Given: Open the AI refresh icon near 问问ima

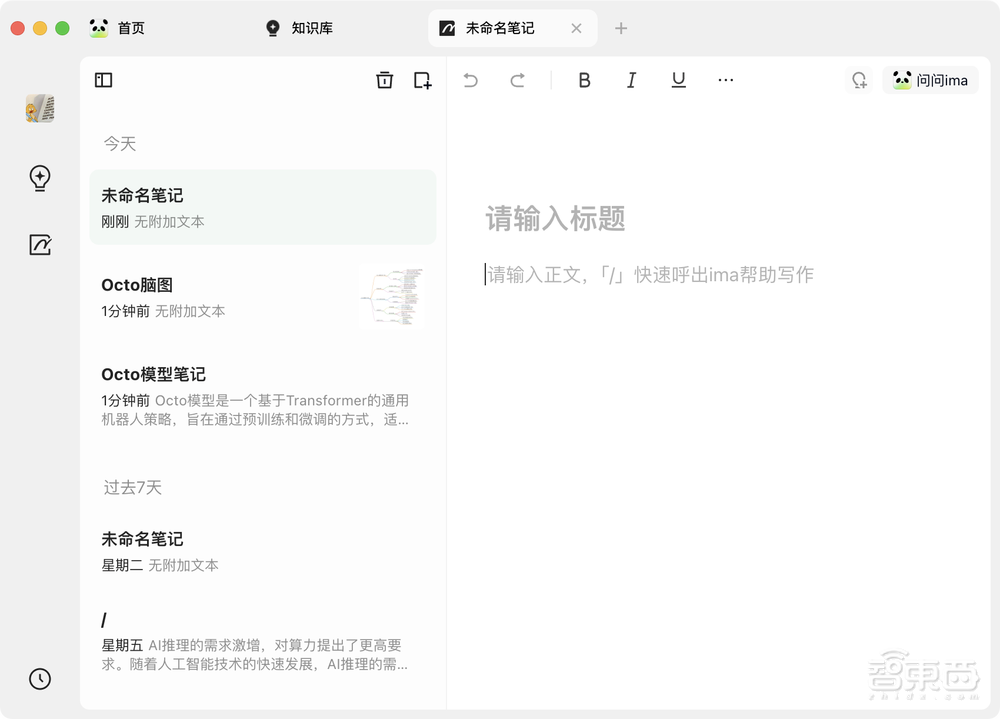Looking at the screenshot, I should [858, 81].
